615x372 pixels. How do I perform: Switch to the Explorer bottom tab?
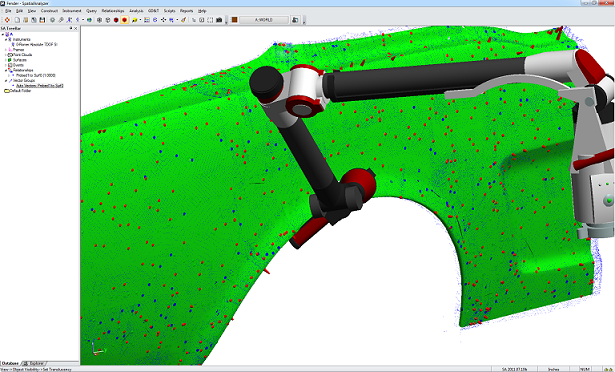(35, 363)
